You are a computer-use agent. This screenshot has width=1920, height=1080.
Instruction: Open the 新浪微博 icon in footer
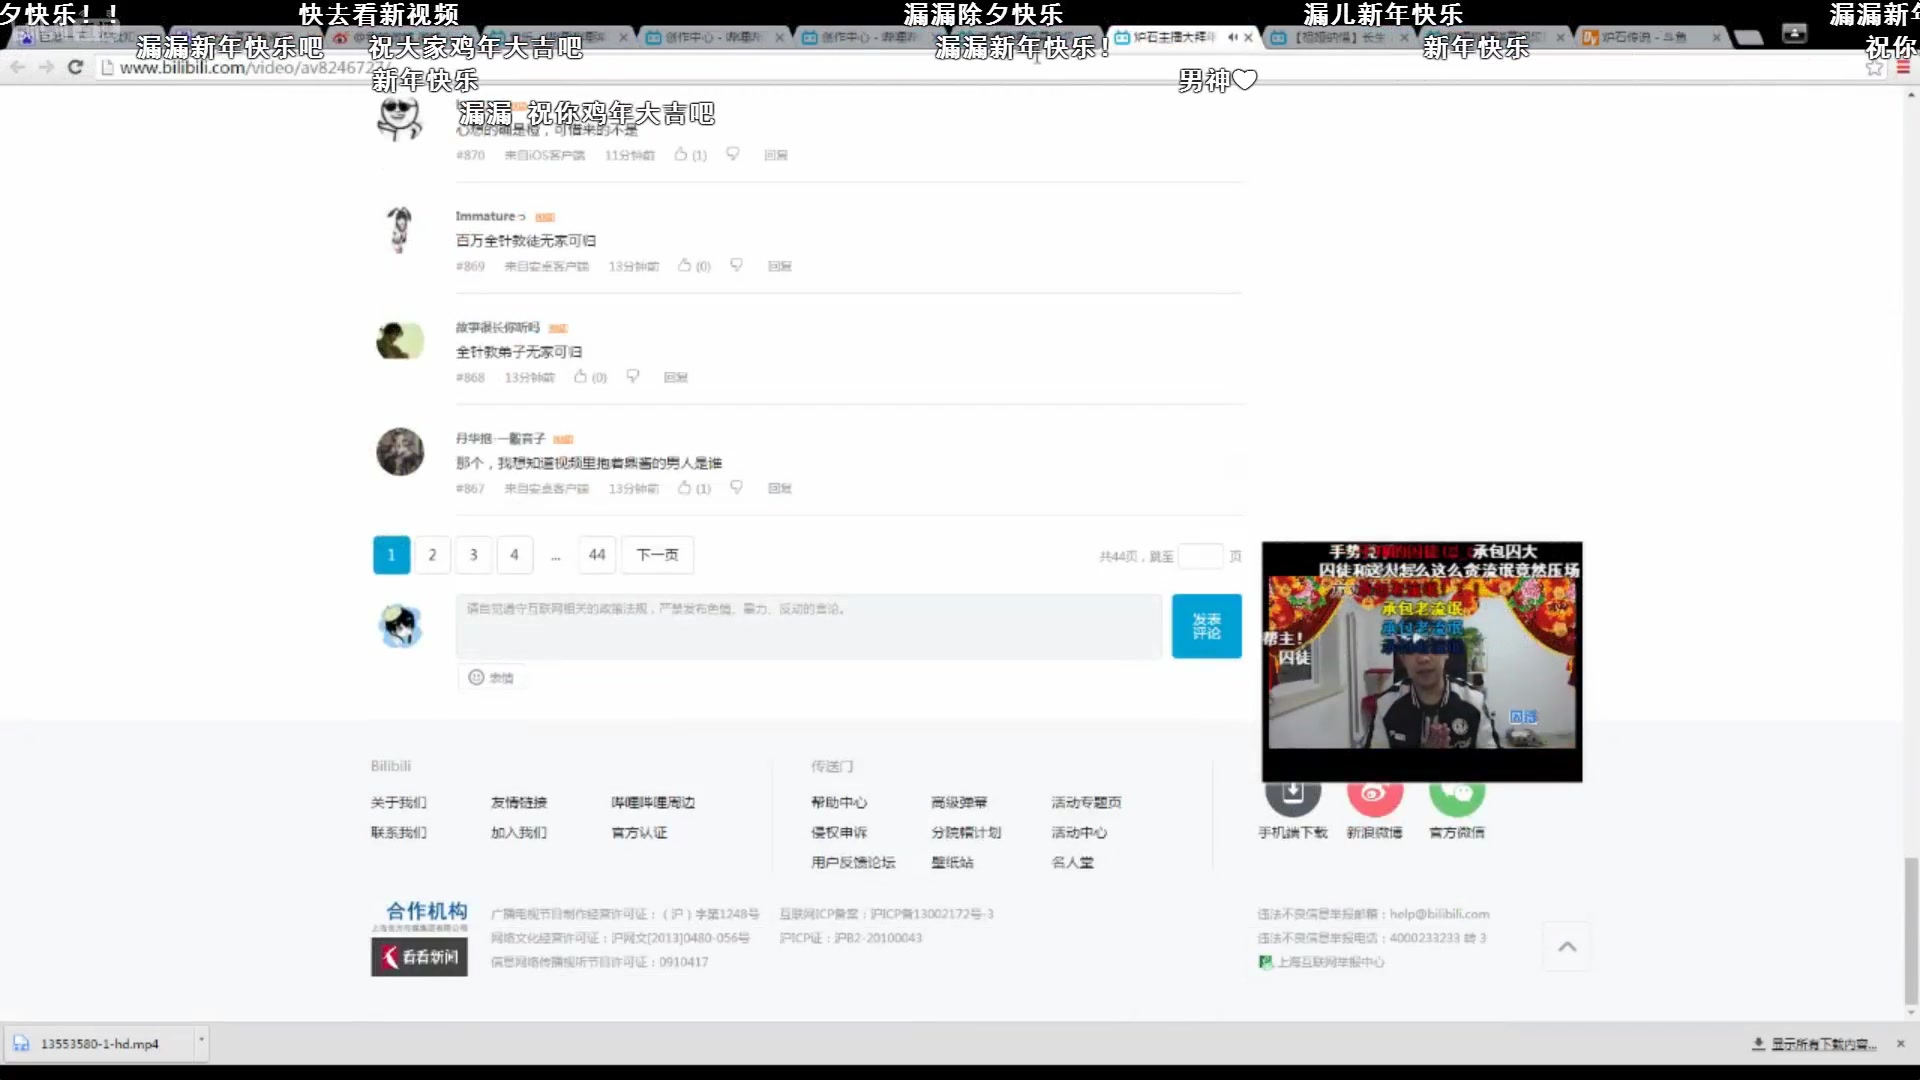click(1374, 797)
